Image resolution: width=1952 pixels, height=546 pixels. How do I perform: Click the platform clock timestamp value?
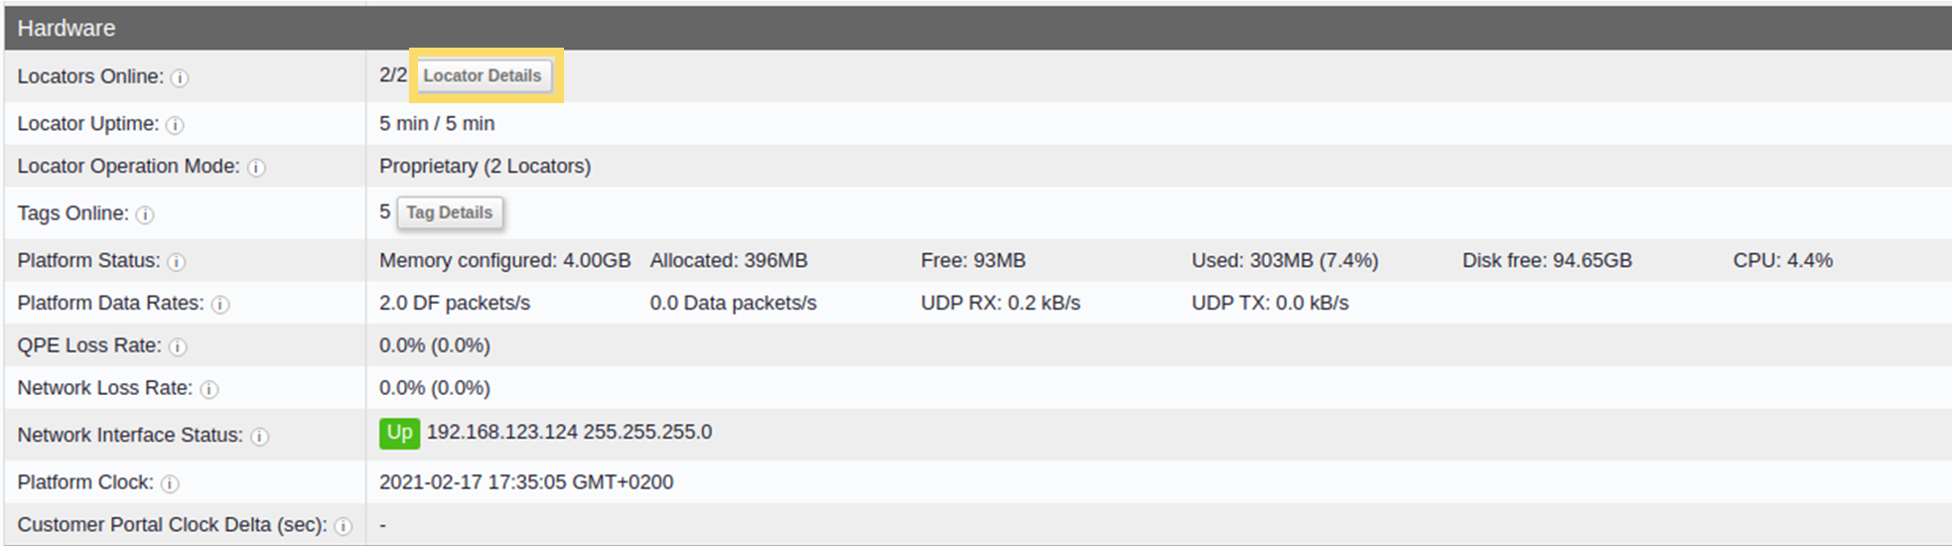(526, 482)
